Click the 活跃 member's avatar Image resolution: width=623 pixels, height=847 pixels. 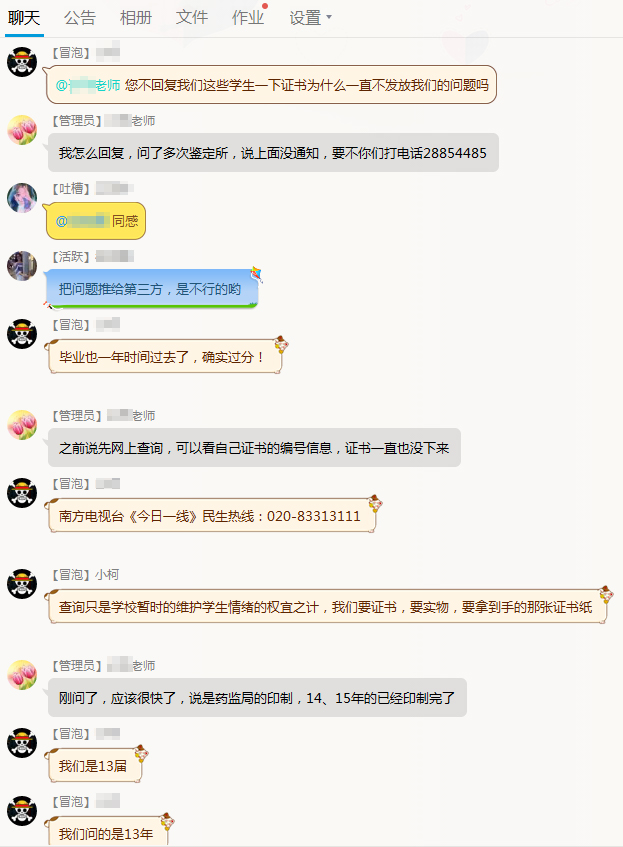tap(22, 266)
